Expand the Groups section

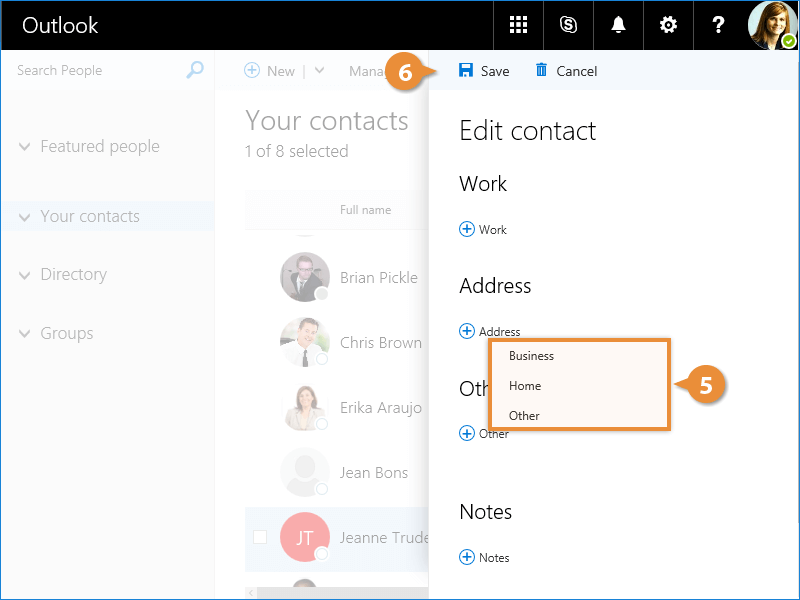(25, 334)
